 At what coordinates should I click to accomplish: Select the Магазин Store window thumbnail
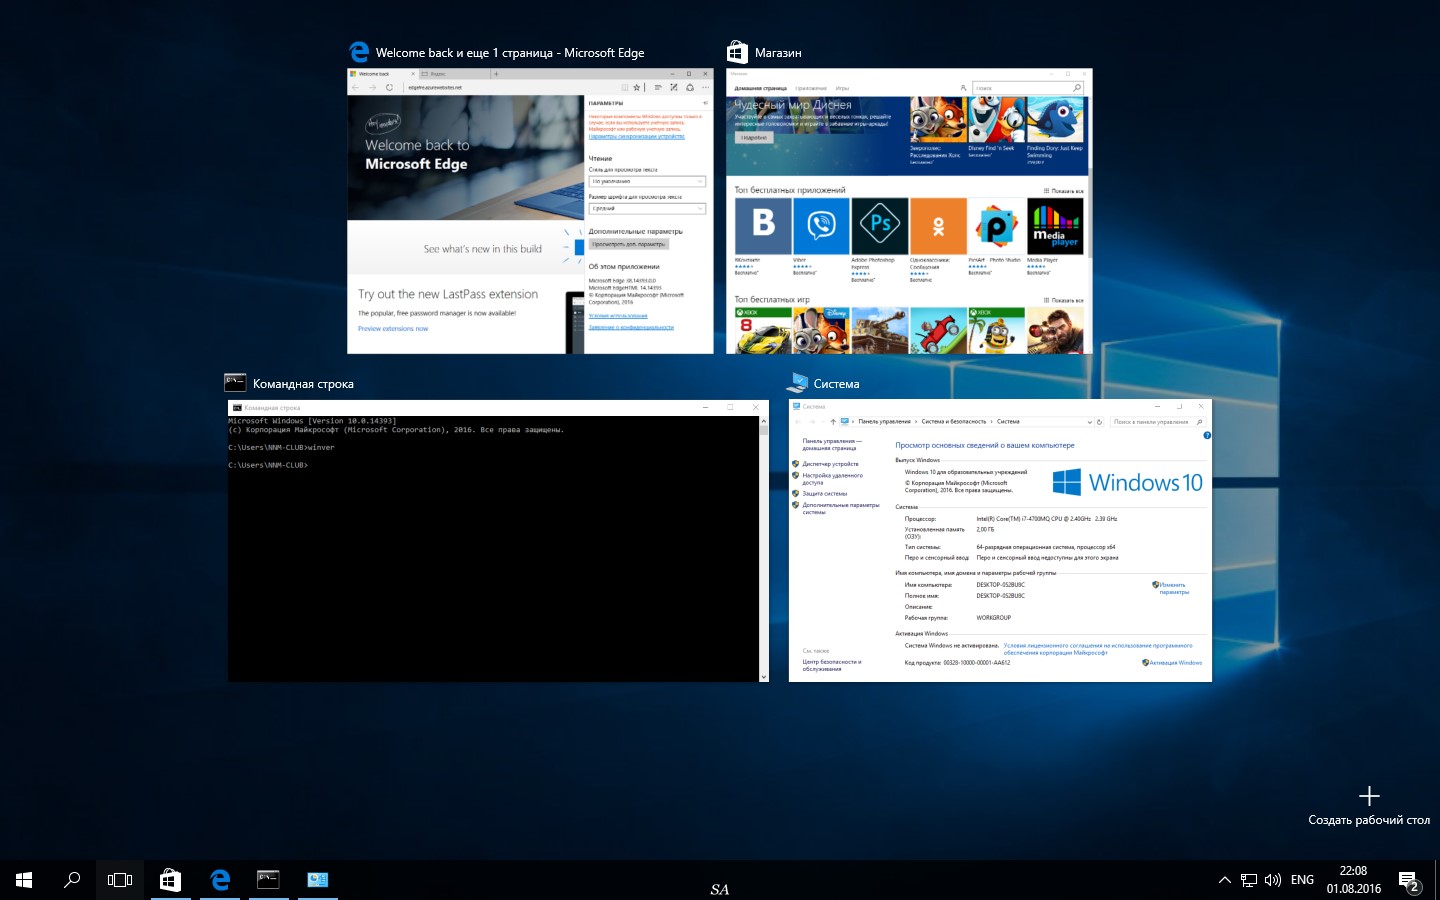click(x=909, y=211)
